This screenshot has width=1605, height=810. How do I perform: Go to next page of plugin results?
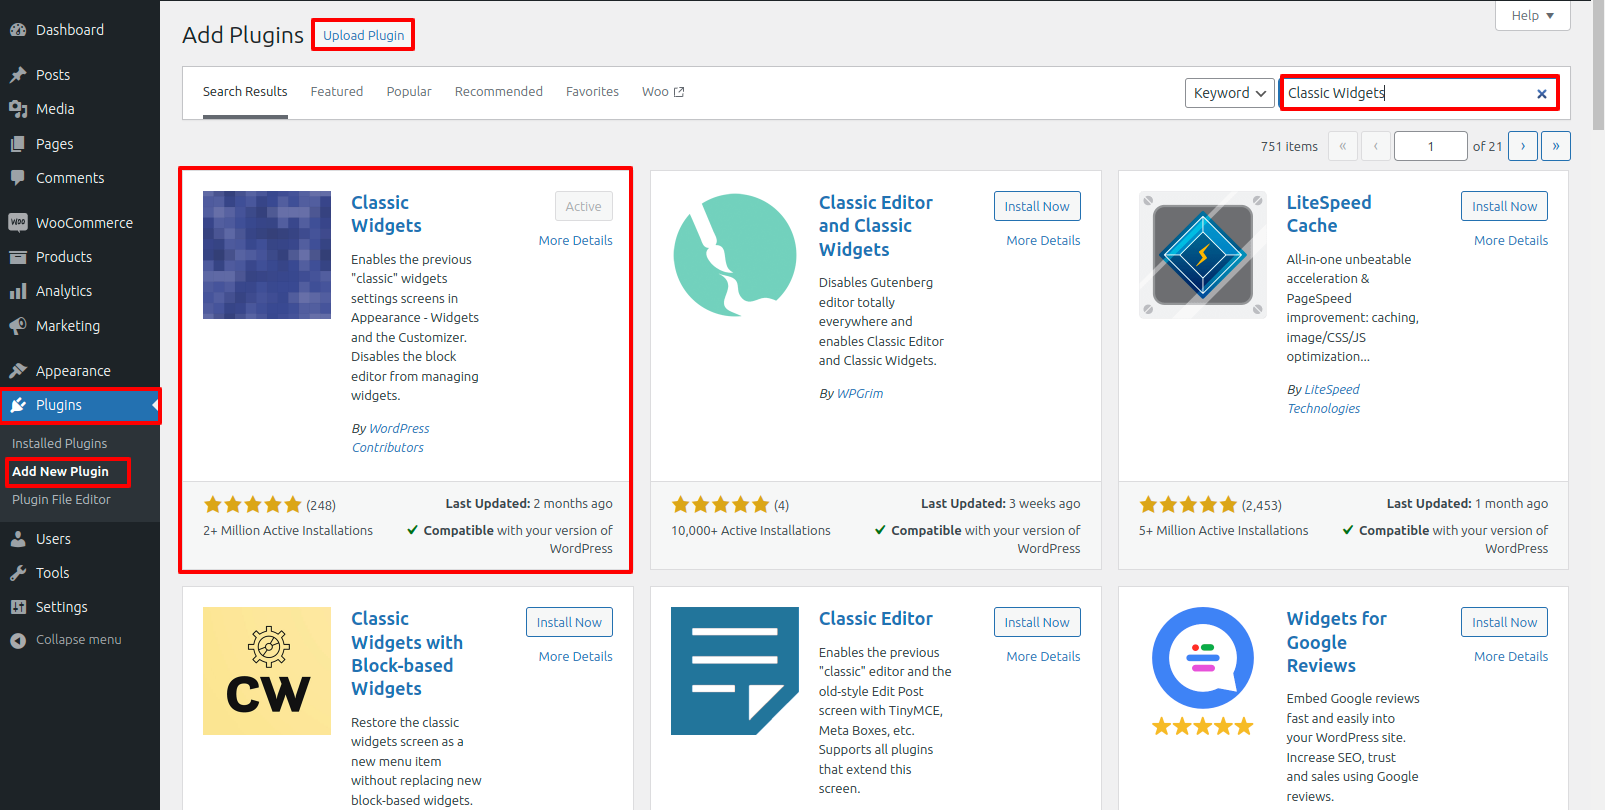click(x=1523, y=146)
